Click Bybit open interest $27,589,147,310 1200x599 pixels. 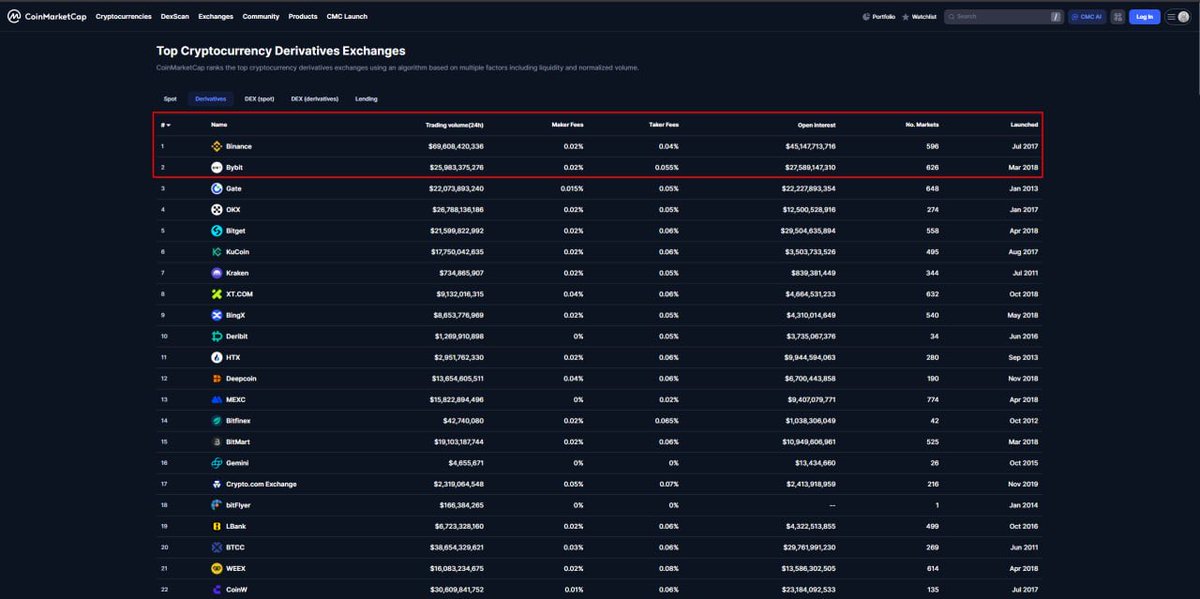809,167
